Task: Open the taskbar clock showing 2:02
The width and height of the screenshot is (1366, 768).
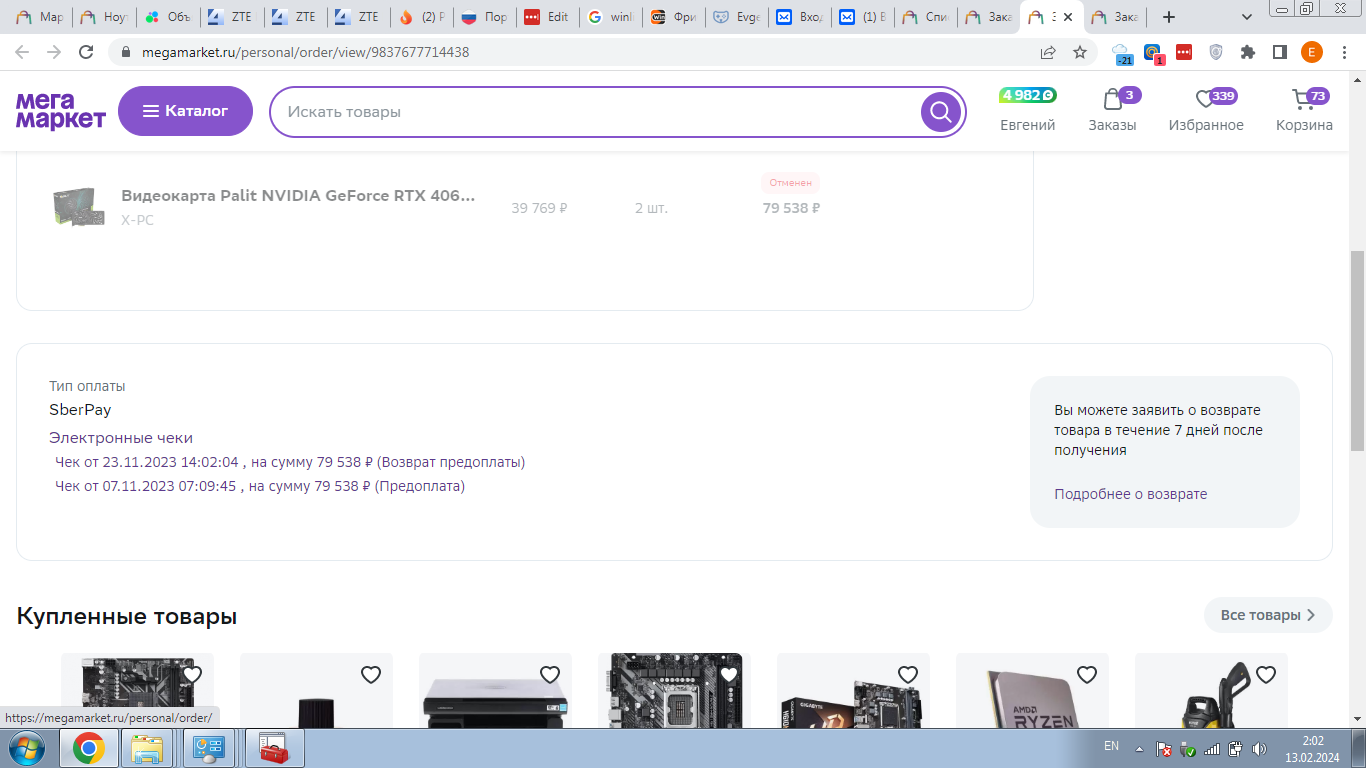Action: [1313, 748]
